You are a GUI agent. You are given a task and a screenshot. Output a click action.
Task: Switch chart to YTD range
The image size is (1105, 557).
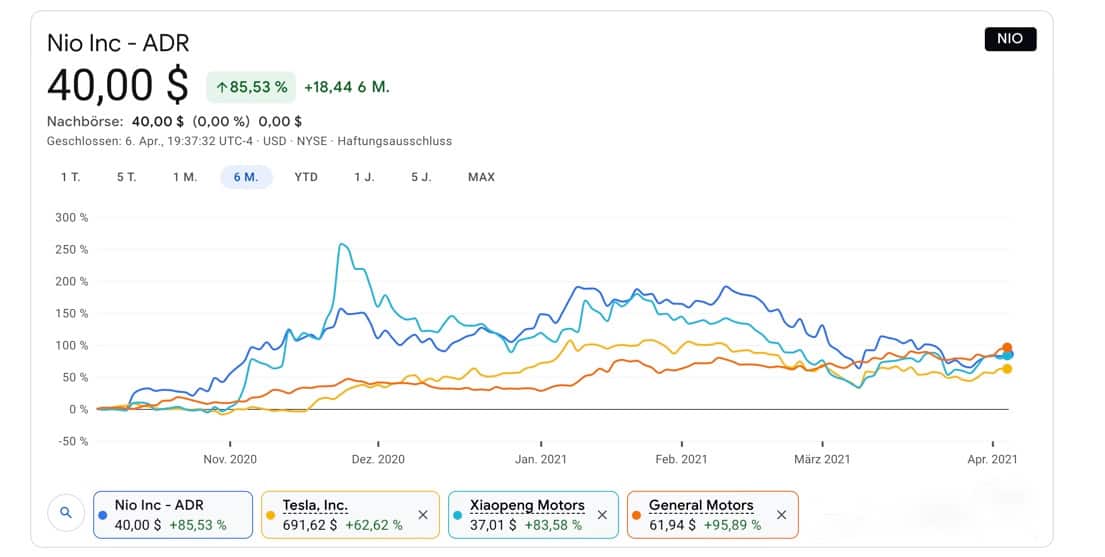306,177
